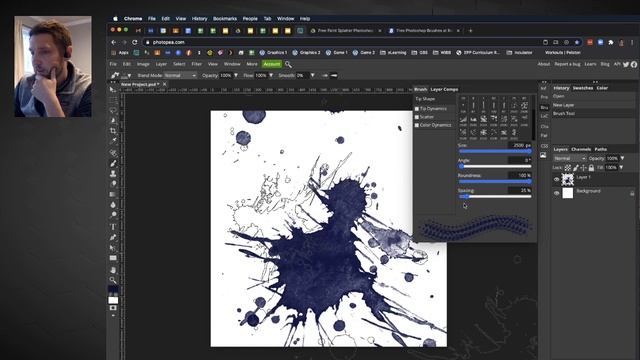Toggle Quick Mask mode icon
The height and width of the screenshot is (360, 640).
pyautogui.click(x=113, y=308)
